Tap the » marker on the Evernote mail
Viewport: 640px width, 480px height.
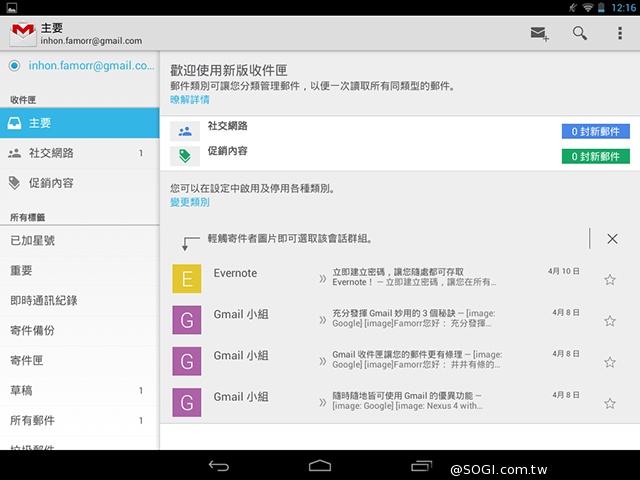point(322,279)
